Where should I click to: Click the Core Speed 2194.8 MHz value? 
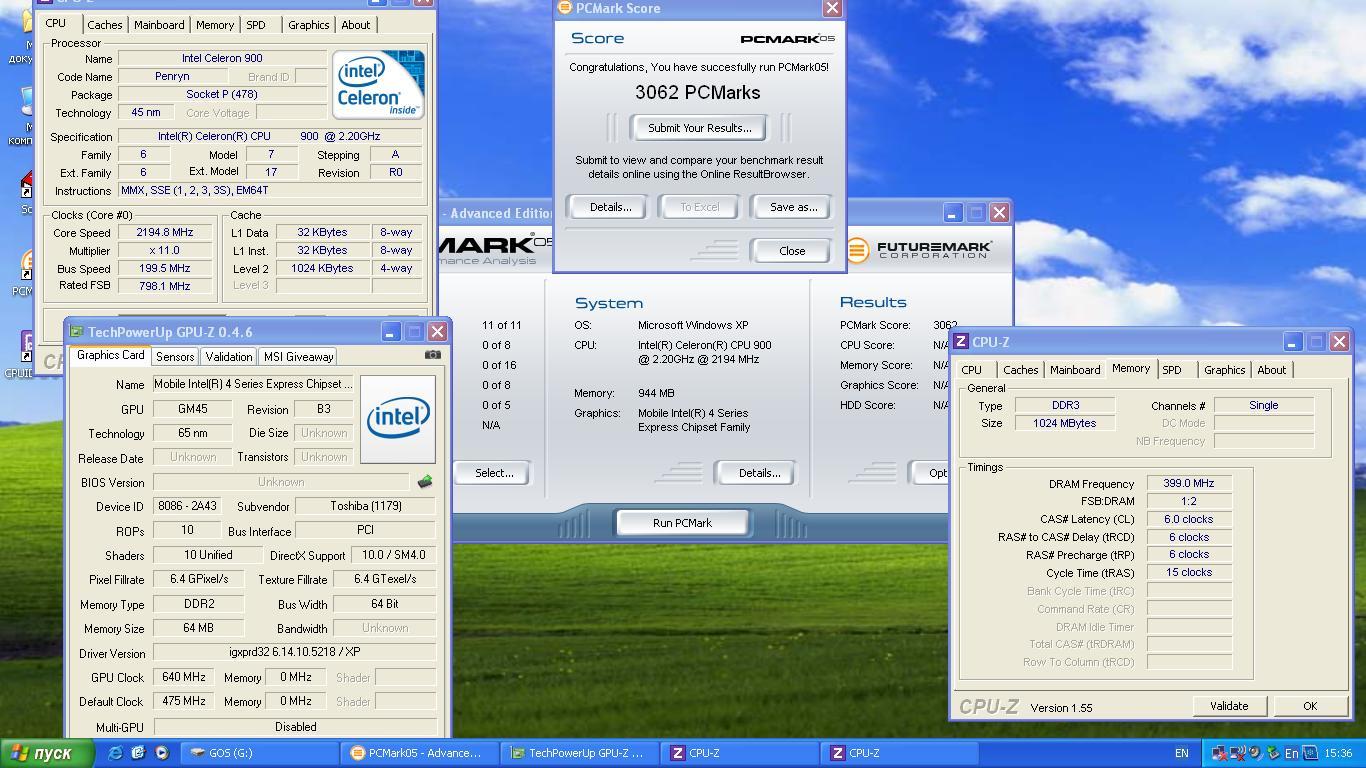163,232
